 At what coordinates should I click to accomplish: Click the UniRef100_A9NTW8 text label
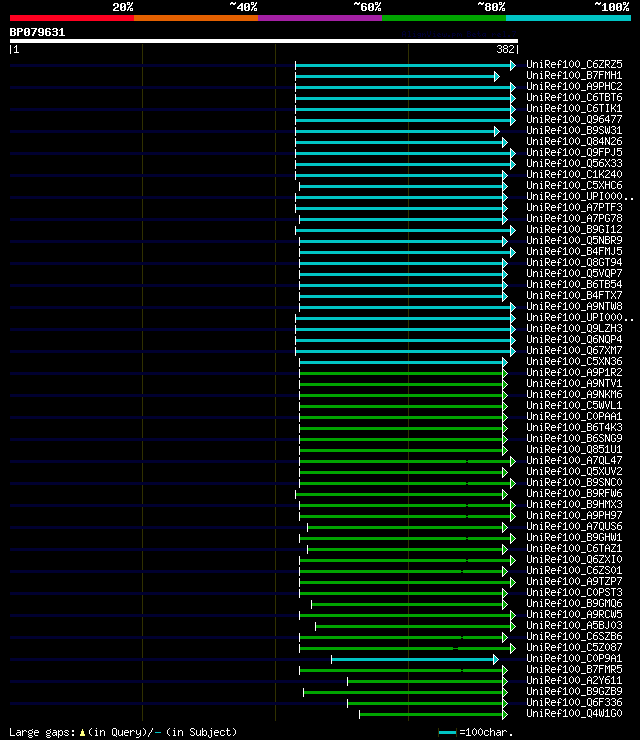coord(574,306)
